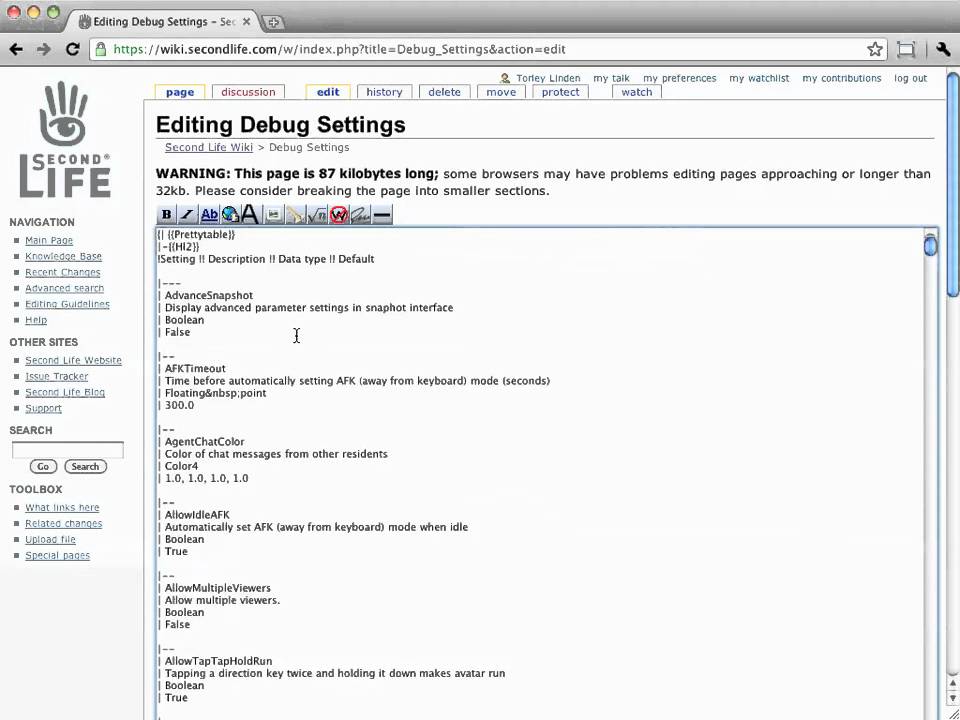Open a new browser tab

(273, 22)
